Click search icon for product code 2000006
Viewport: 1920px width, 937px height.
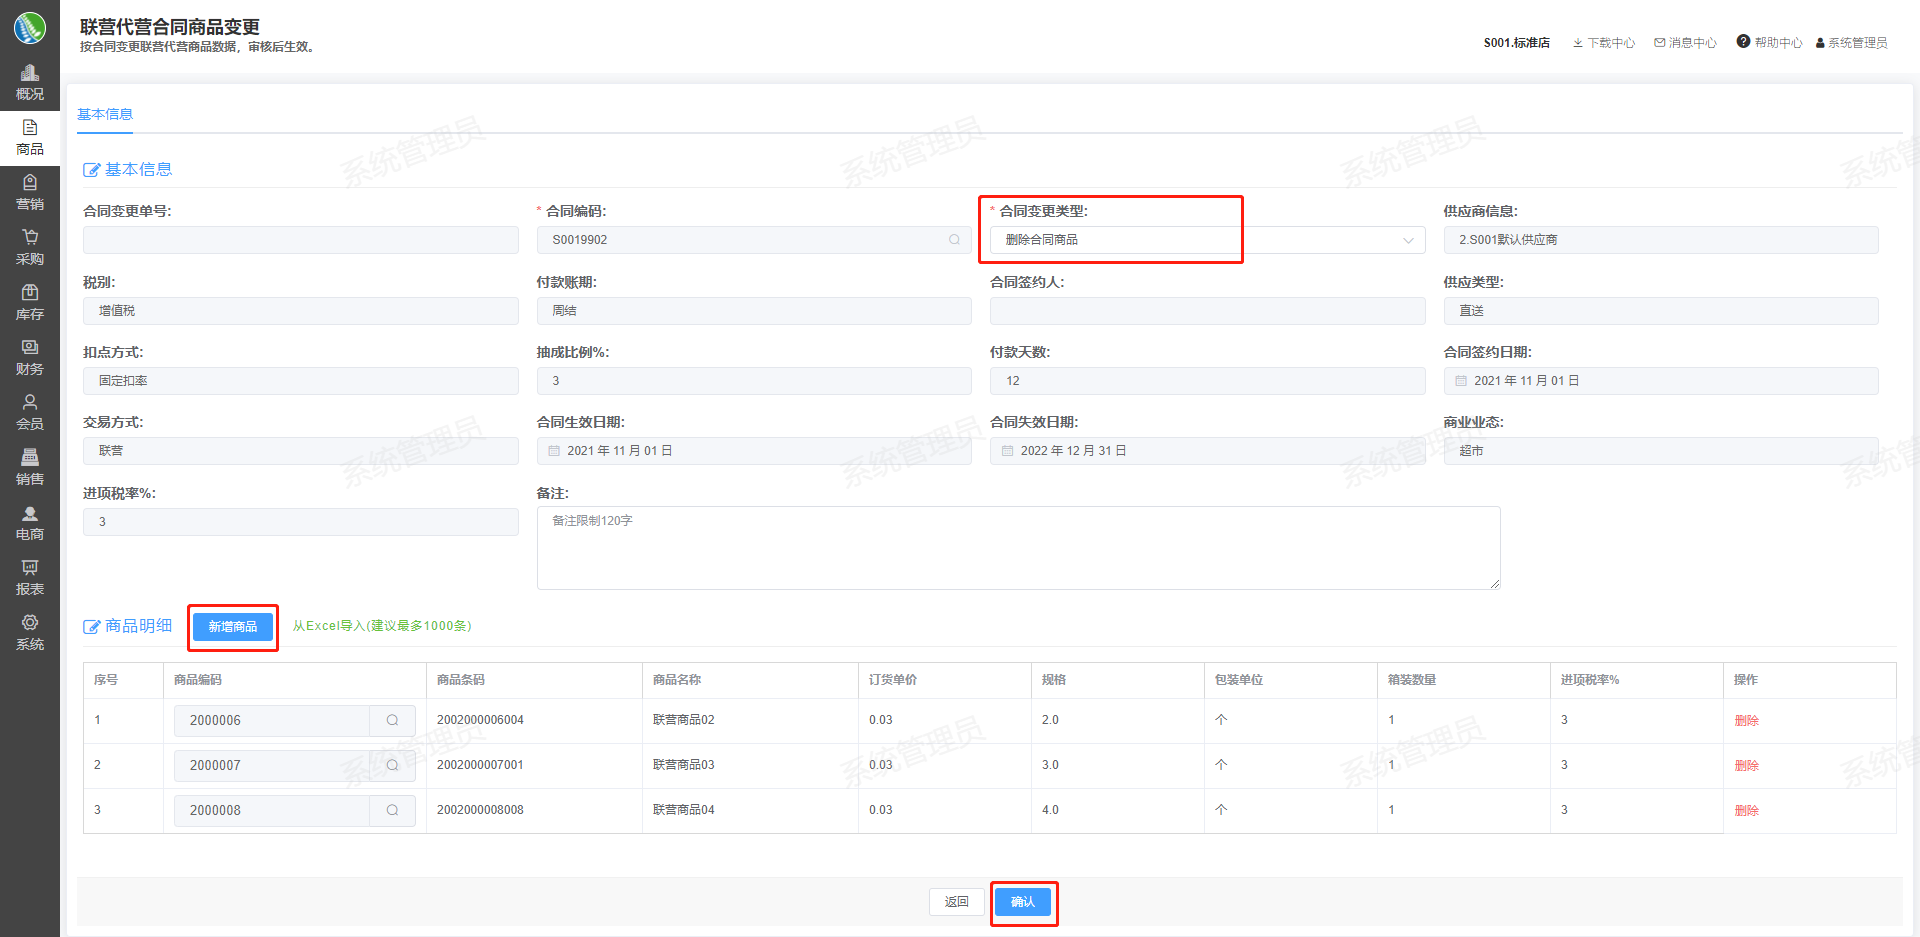(x=393, y=720)
